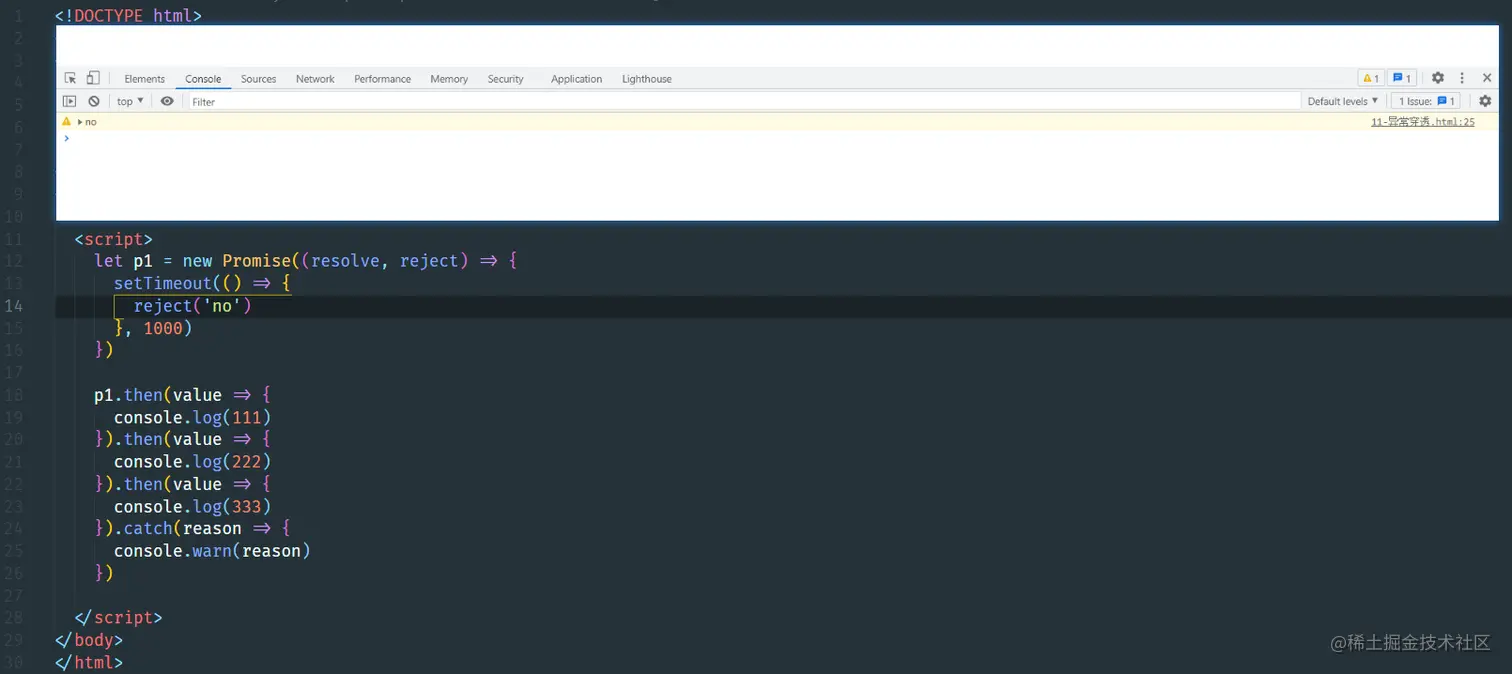Click the 'console.warn(reason)' statement
The height and width of the screenshot is (674, 1512).
pyautogui.click(x=212, y=551)
